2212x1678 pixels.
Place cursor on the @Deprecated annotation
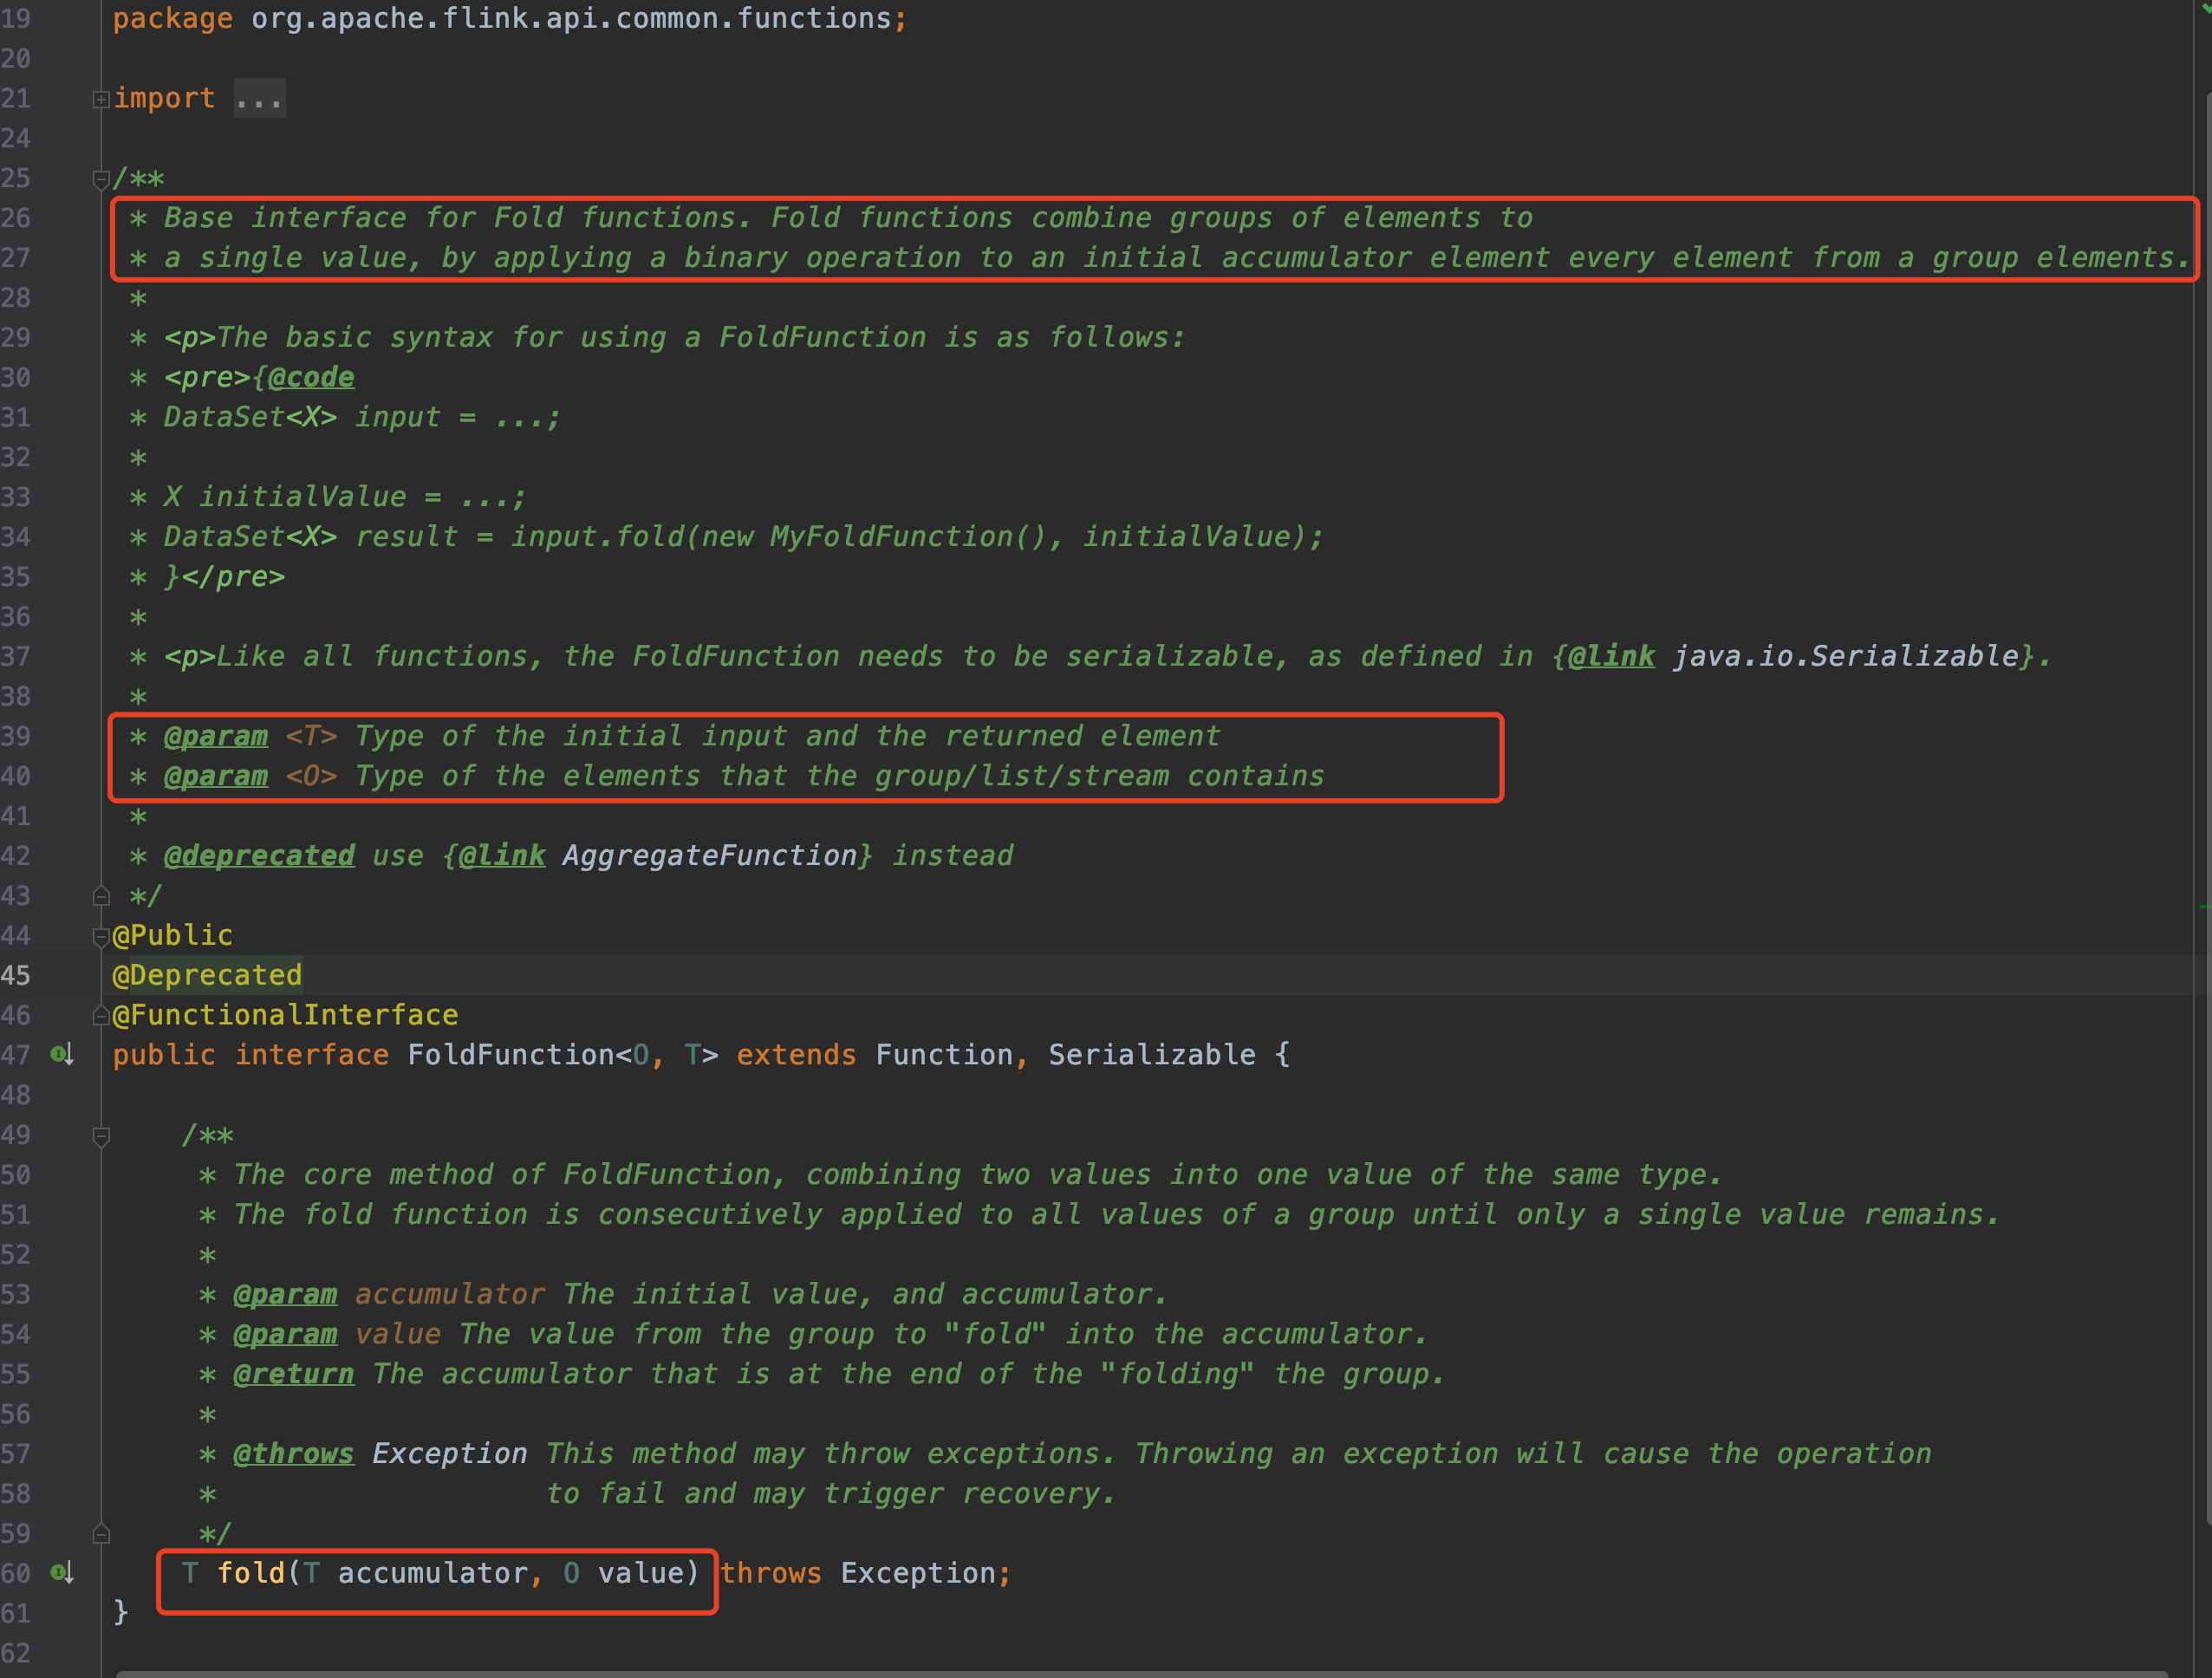207,975
